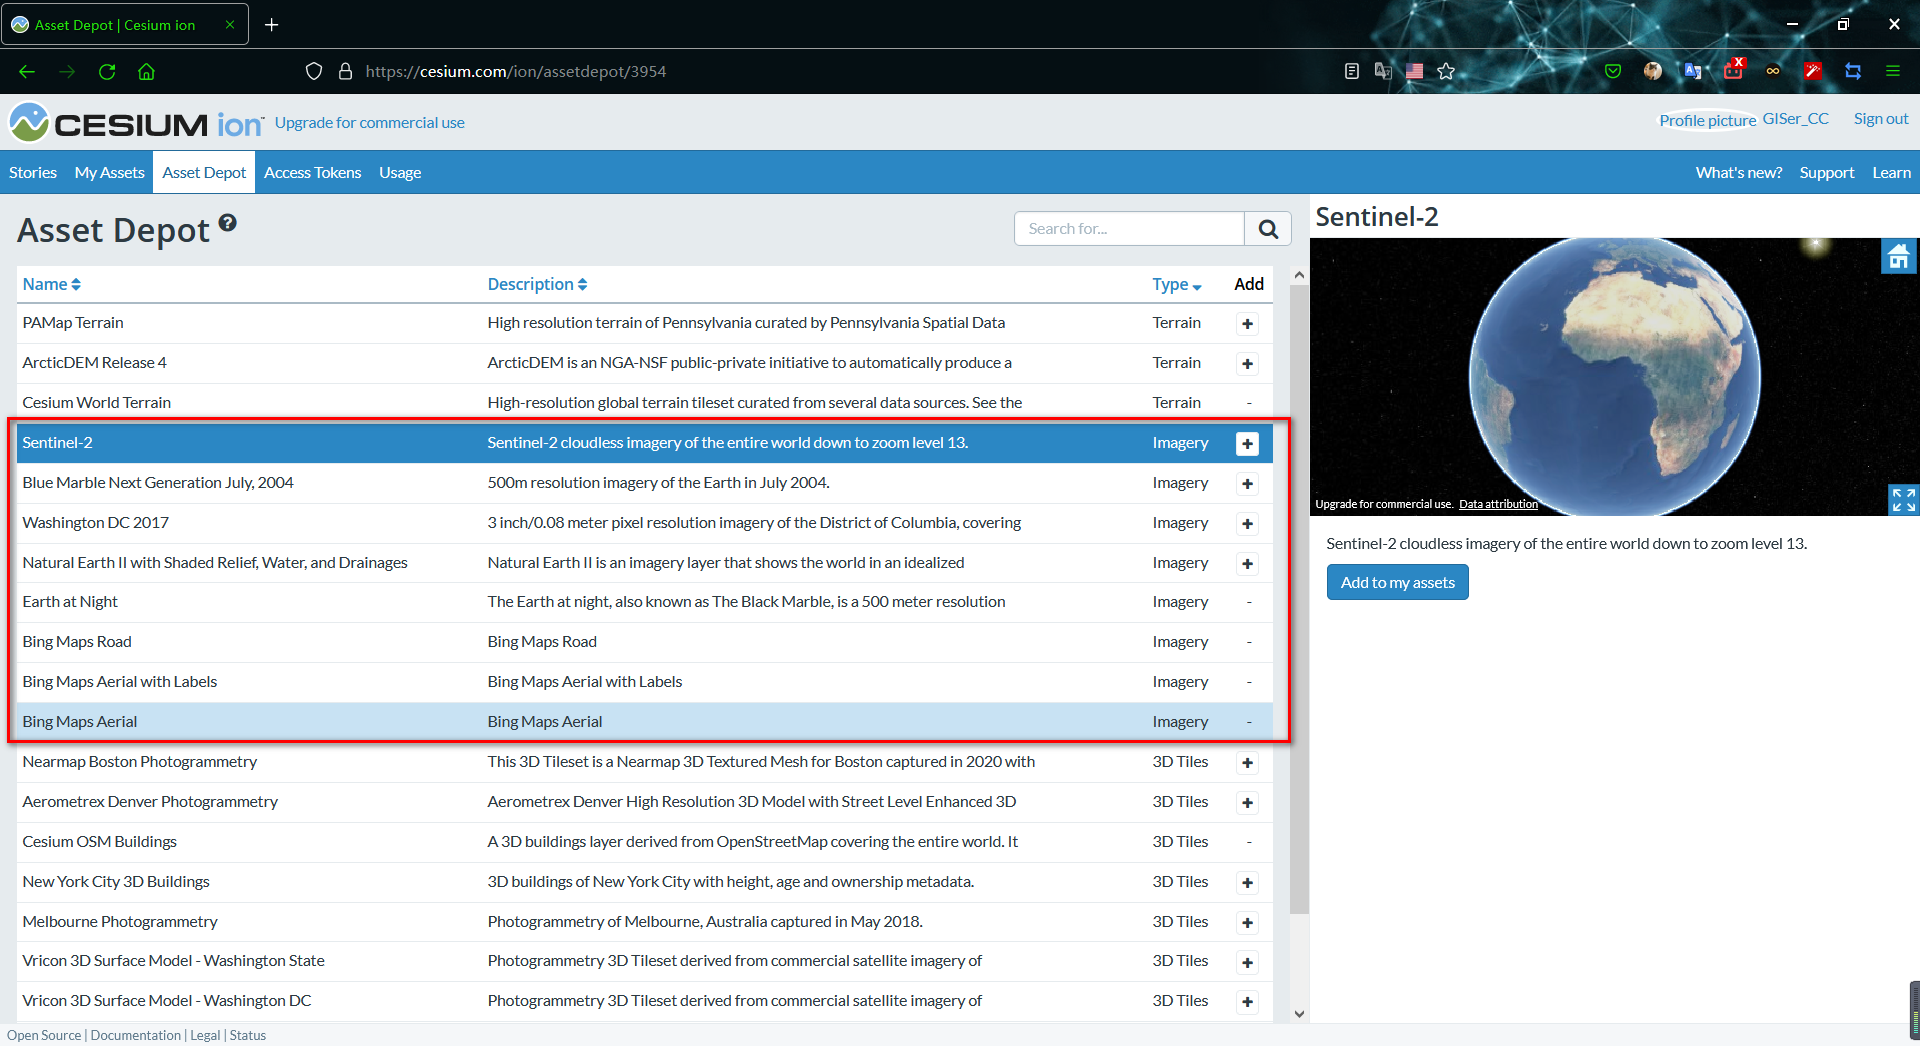
Task: Open browser home page icon
Action: tap(146, 71)
